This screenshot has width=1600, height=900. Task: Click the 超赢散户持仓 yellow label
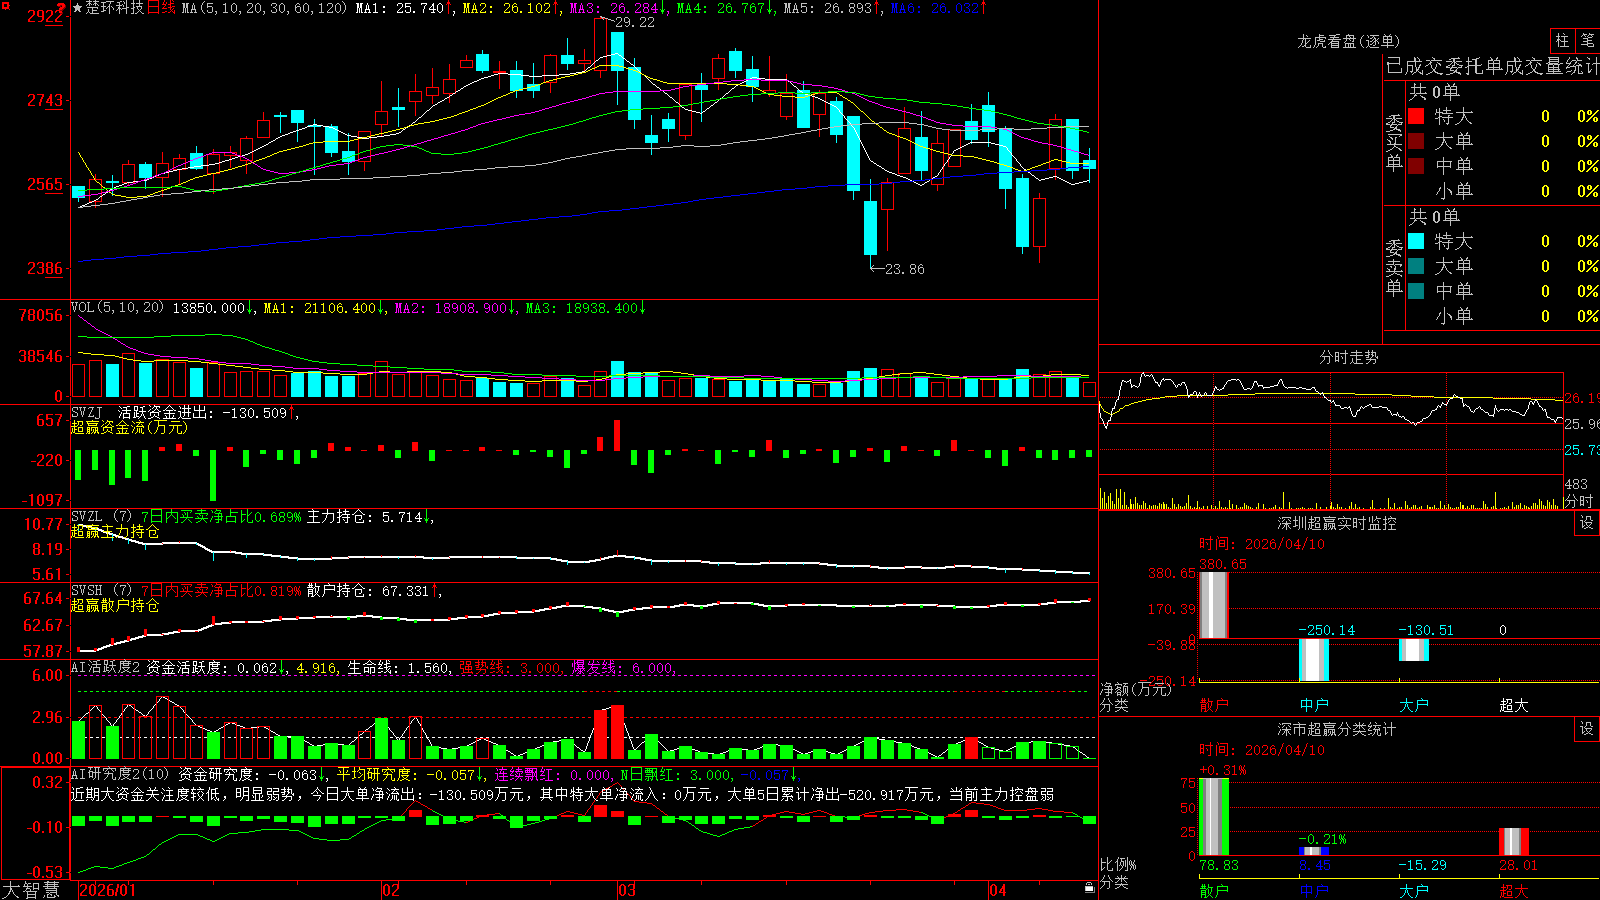pos(115,605)
